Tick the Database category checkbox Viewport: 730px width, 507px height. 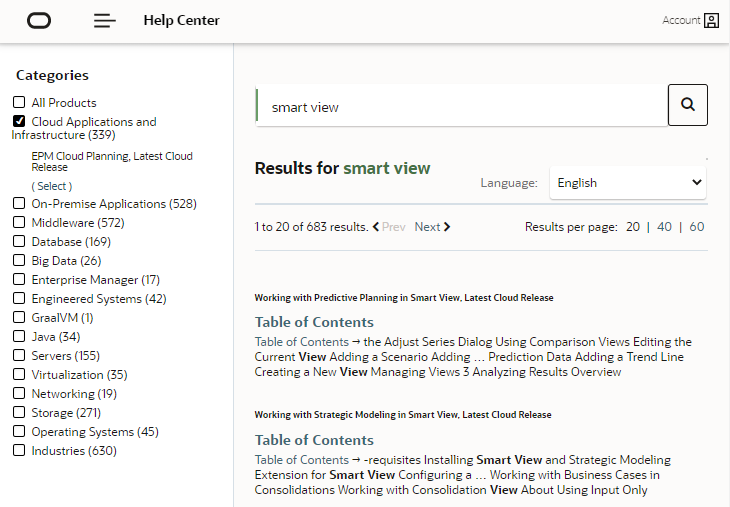[19, 242]
